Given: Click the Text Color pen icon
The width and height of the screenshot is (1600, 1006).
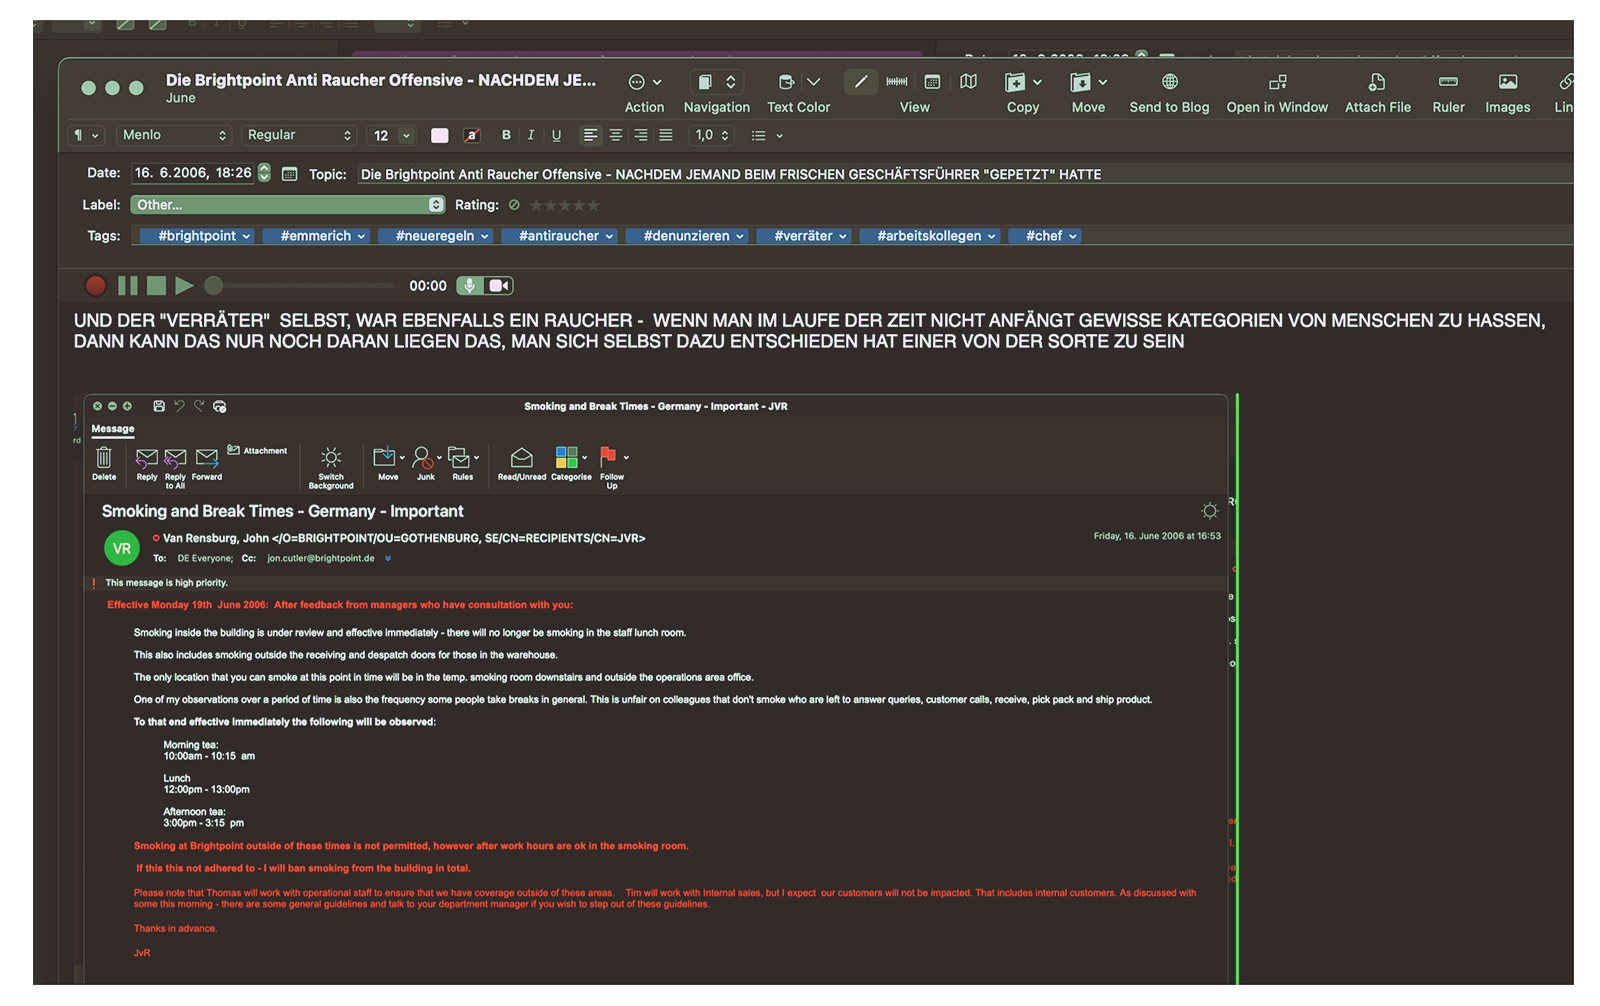Looking at the screenshot, I should click(787, 82).
